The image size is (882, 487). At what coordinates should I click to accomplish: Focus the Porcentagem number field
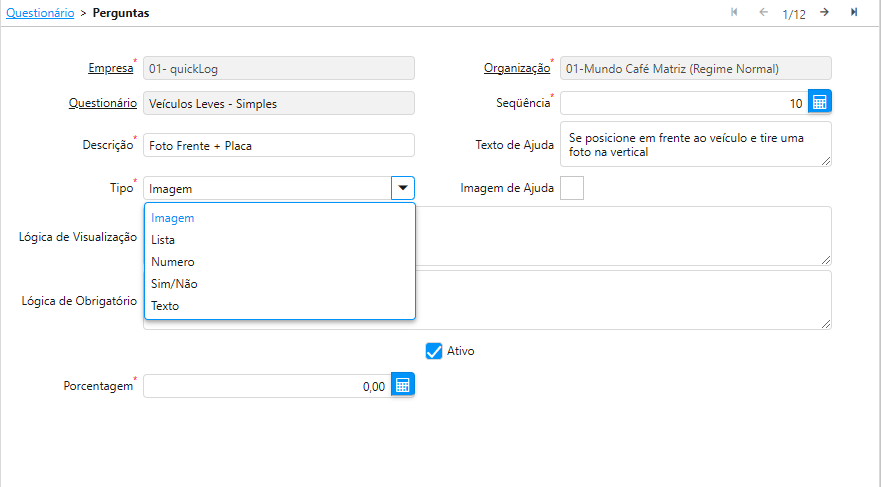click(x=265, y=386)
